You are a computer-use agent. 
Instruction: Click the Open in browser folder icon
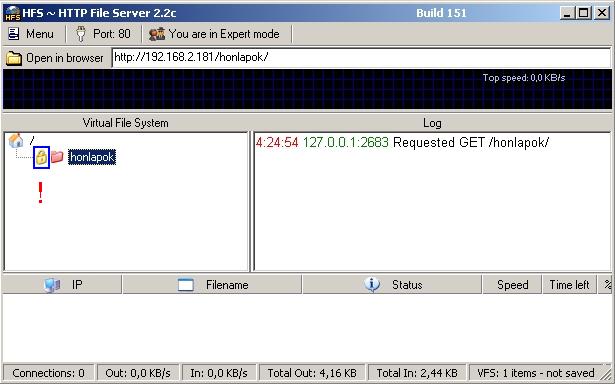14,58
